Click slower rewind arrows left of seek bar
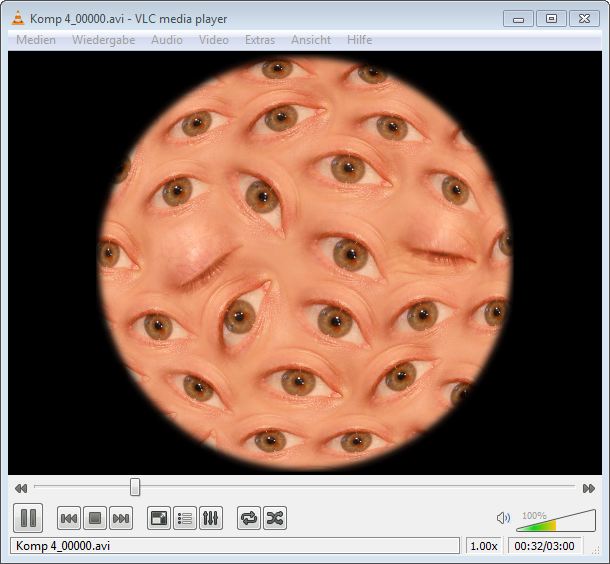Image resolution: width=610 pixels, height=564 pixels. [21, 488]
